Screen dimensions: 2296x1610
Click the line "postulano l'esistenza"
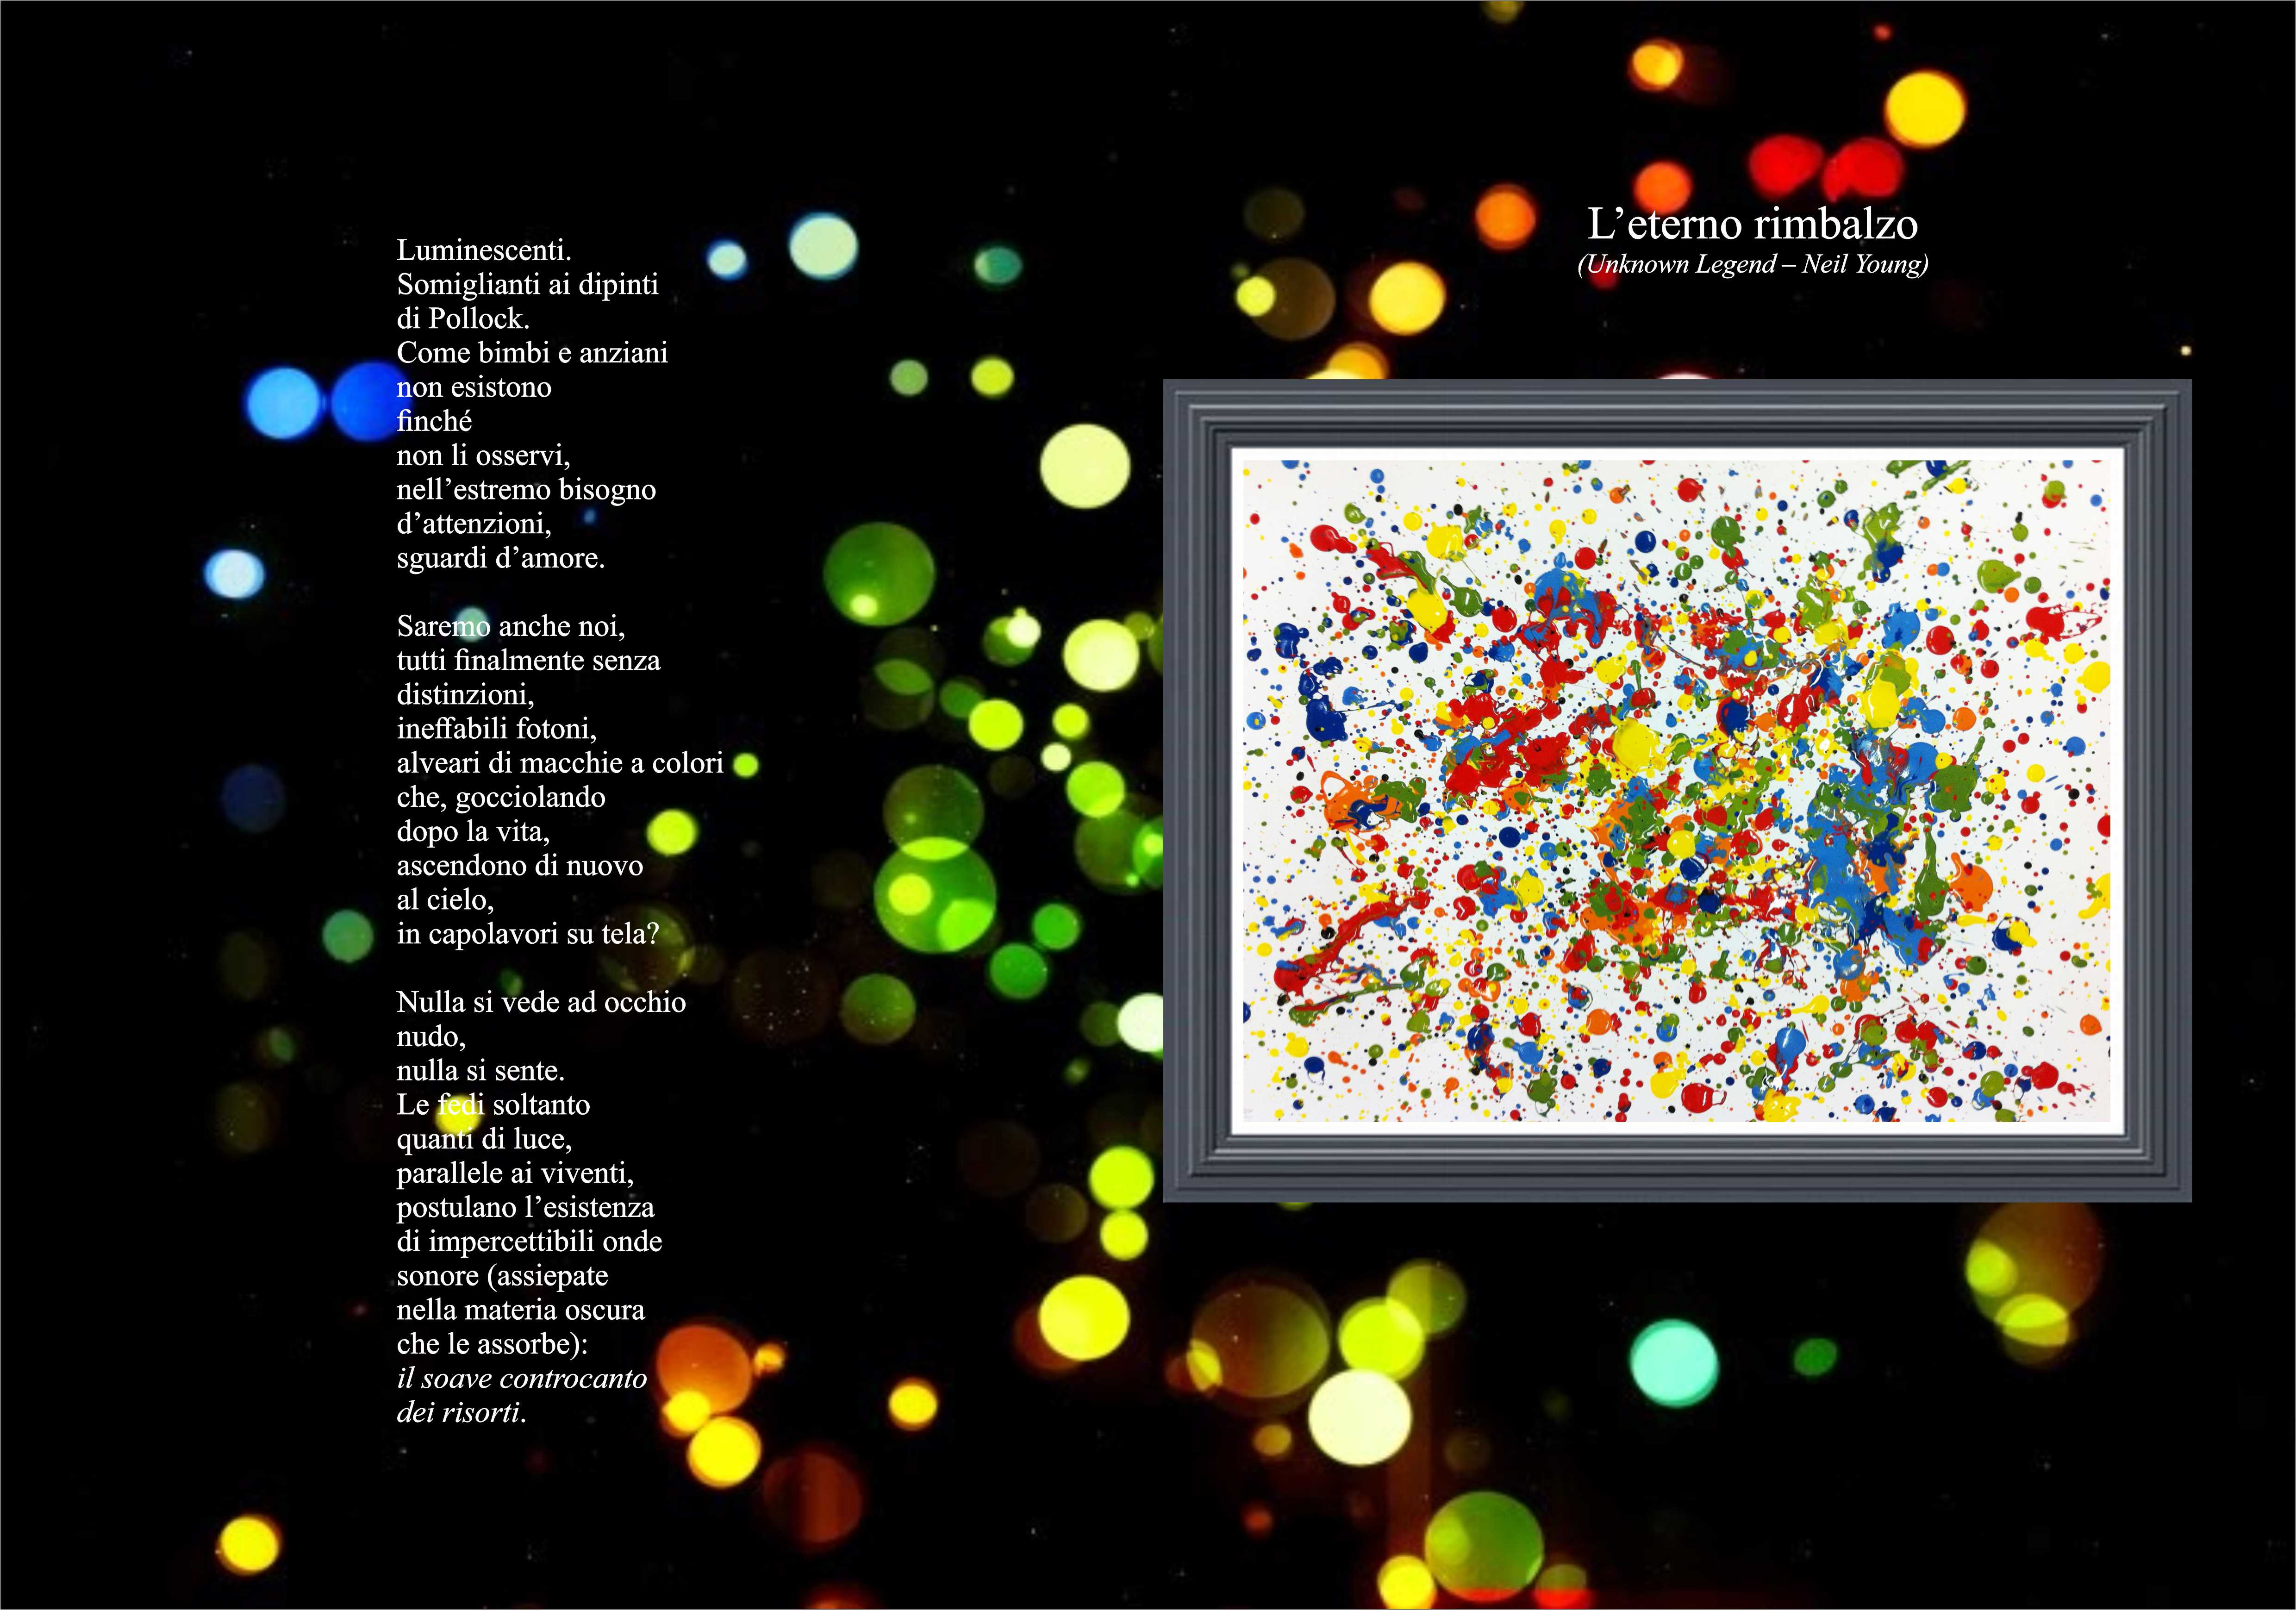[x=525, y=1207]
